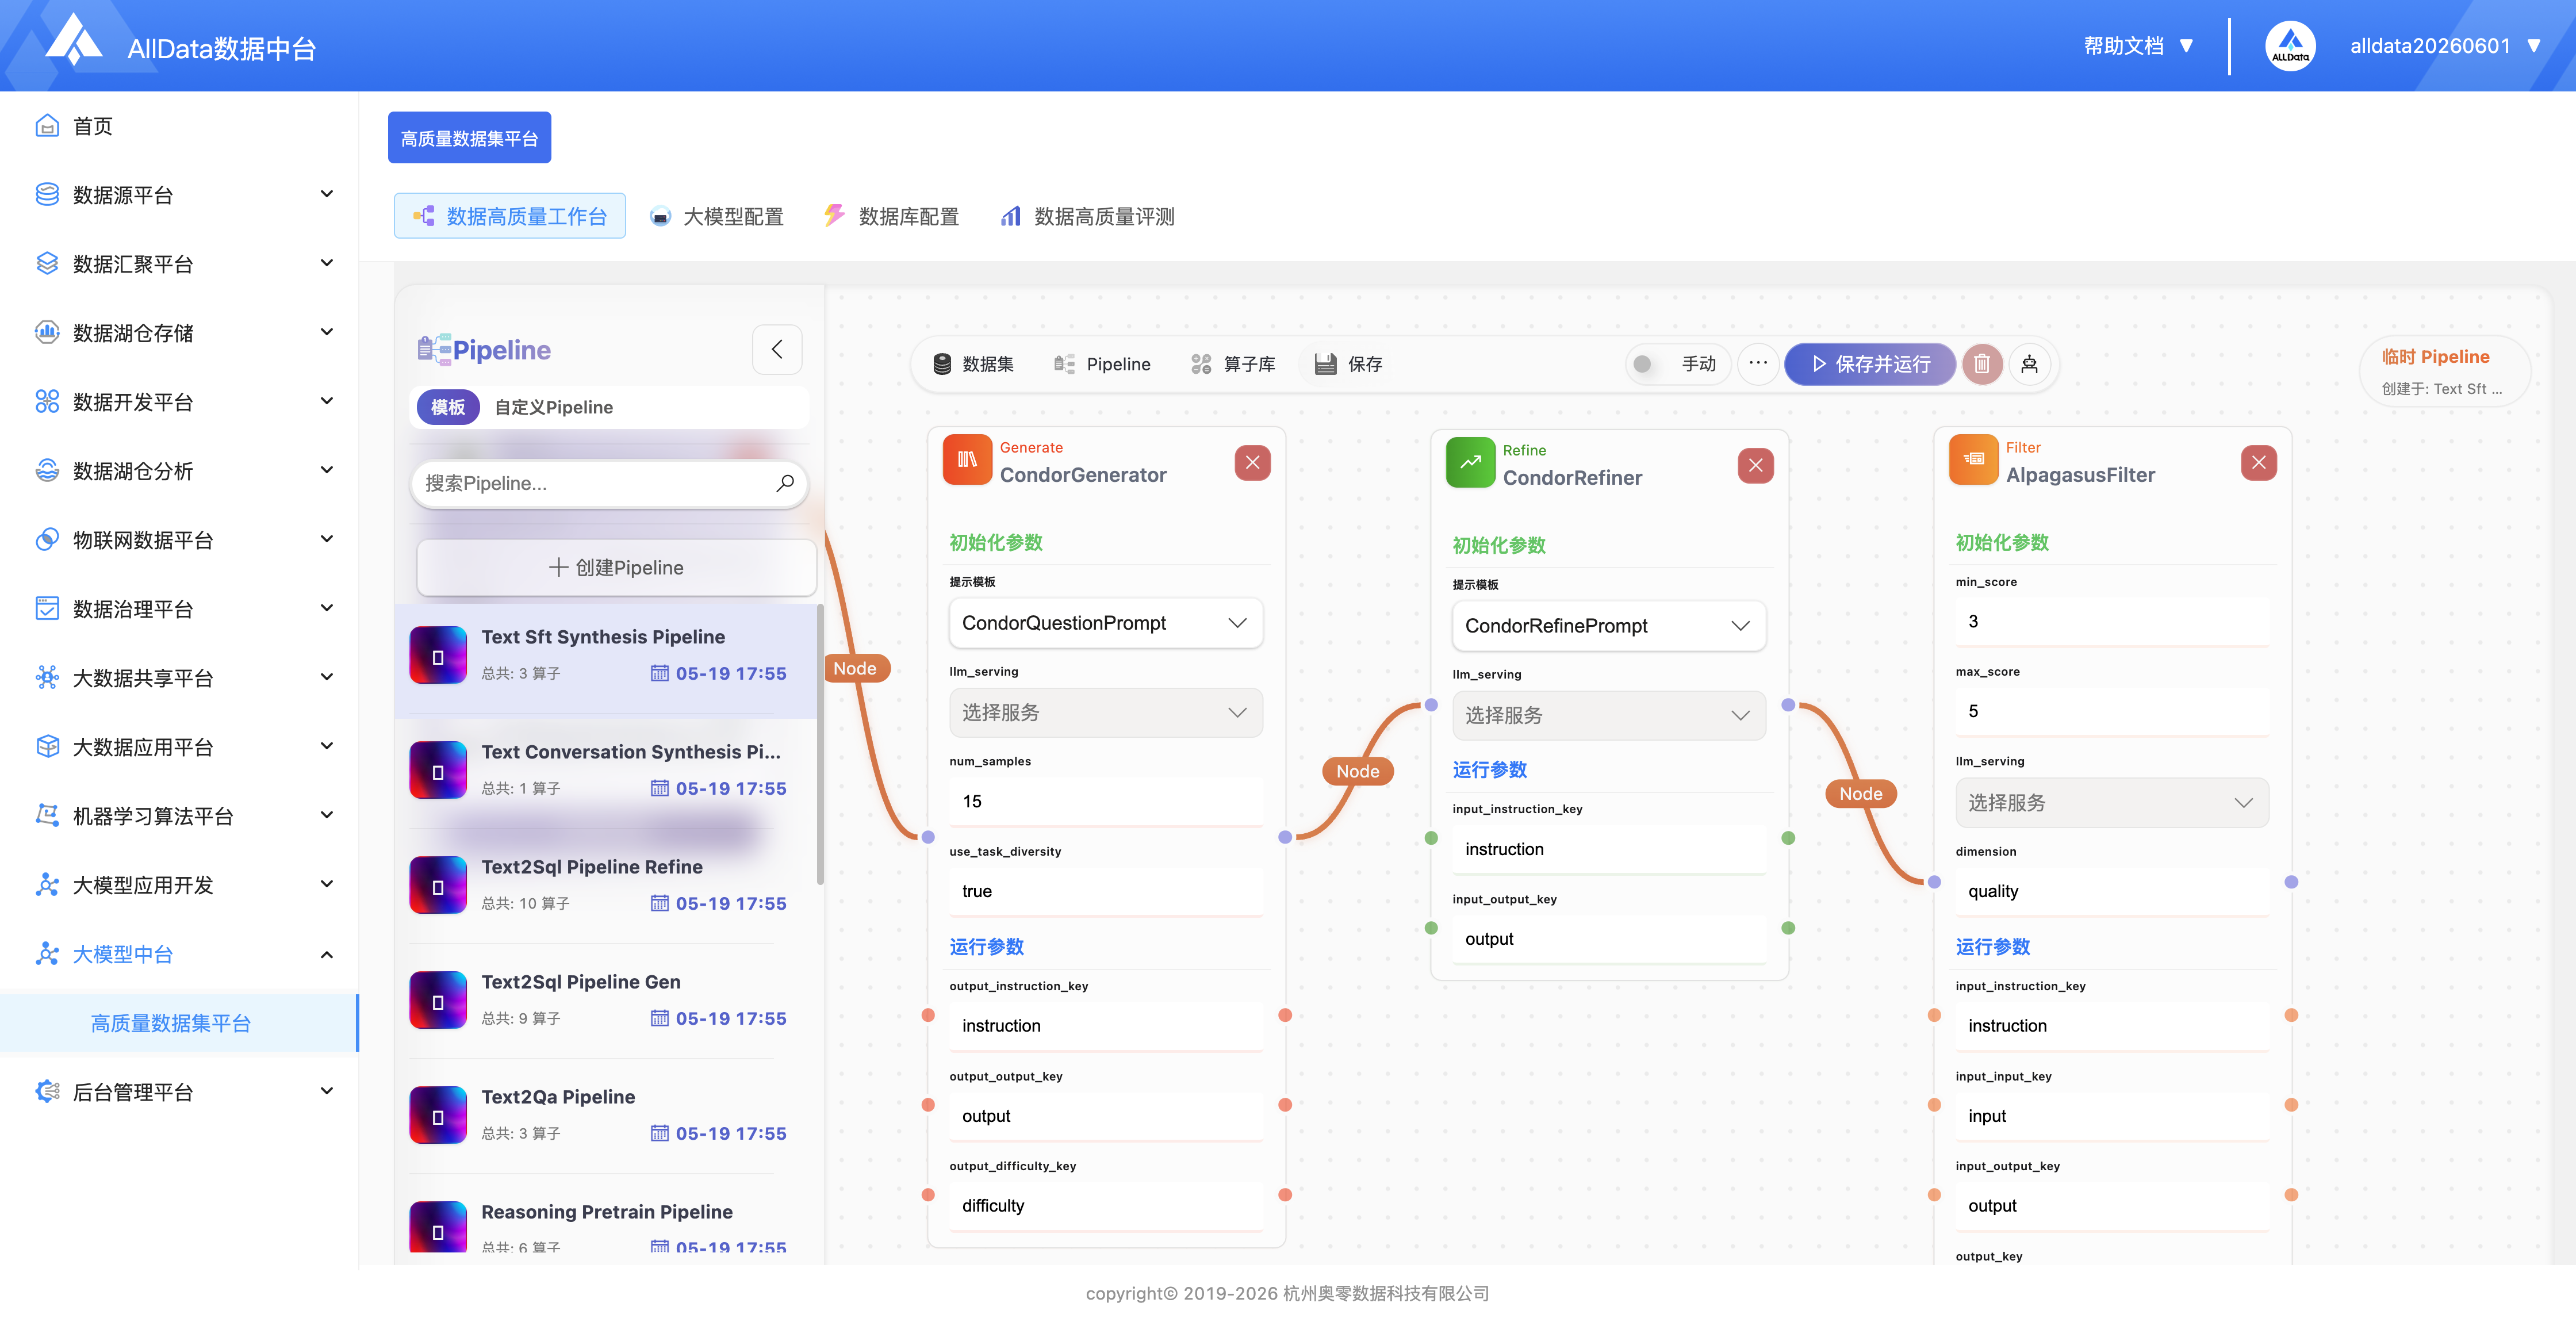The image size is (2576, 1318).
Task: Click the blue 高质量数据集平台 breadcrumb button
Action: point(469,138)
